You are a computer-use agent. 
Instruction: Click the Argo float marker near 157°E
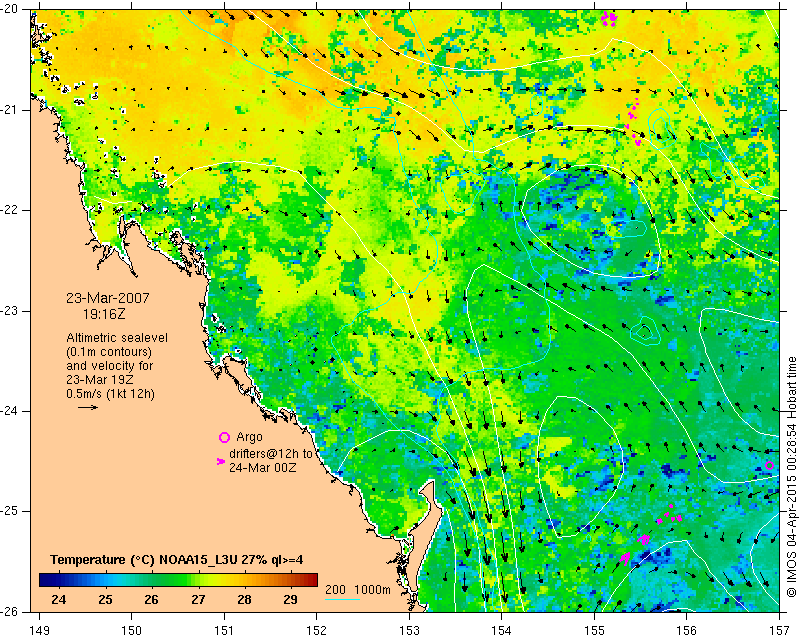click(x=770, y=465)
